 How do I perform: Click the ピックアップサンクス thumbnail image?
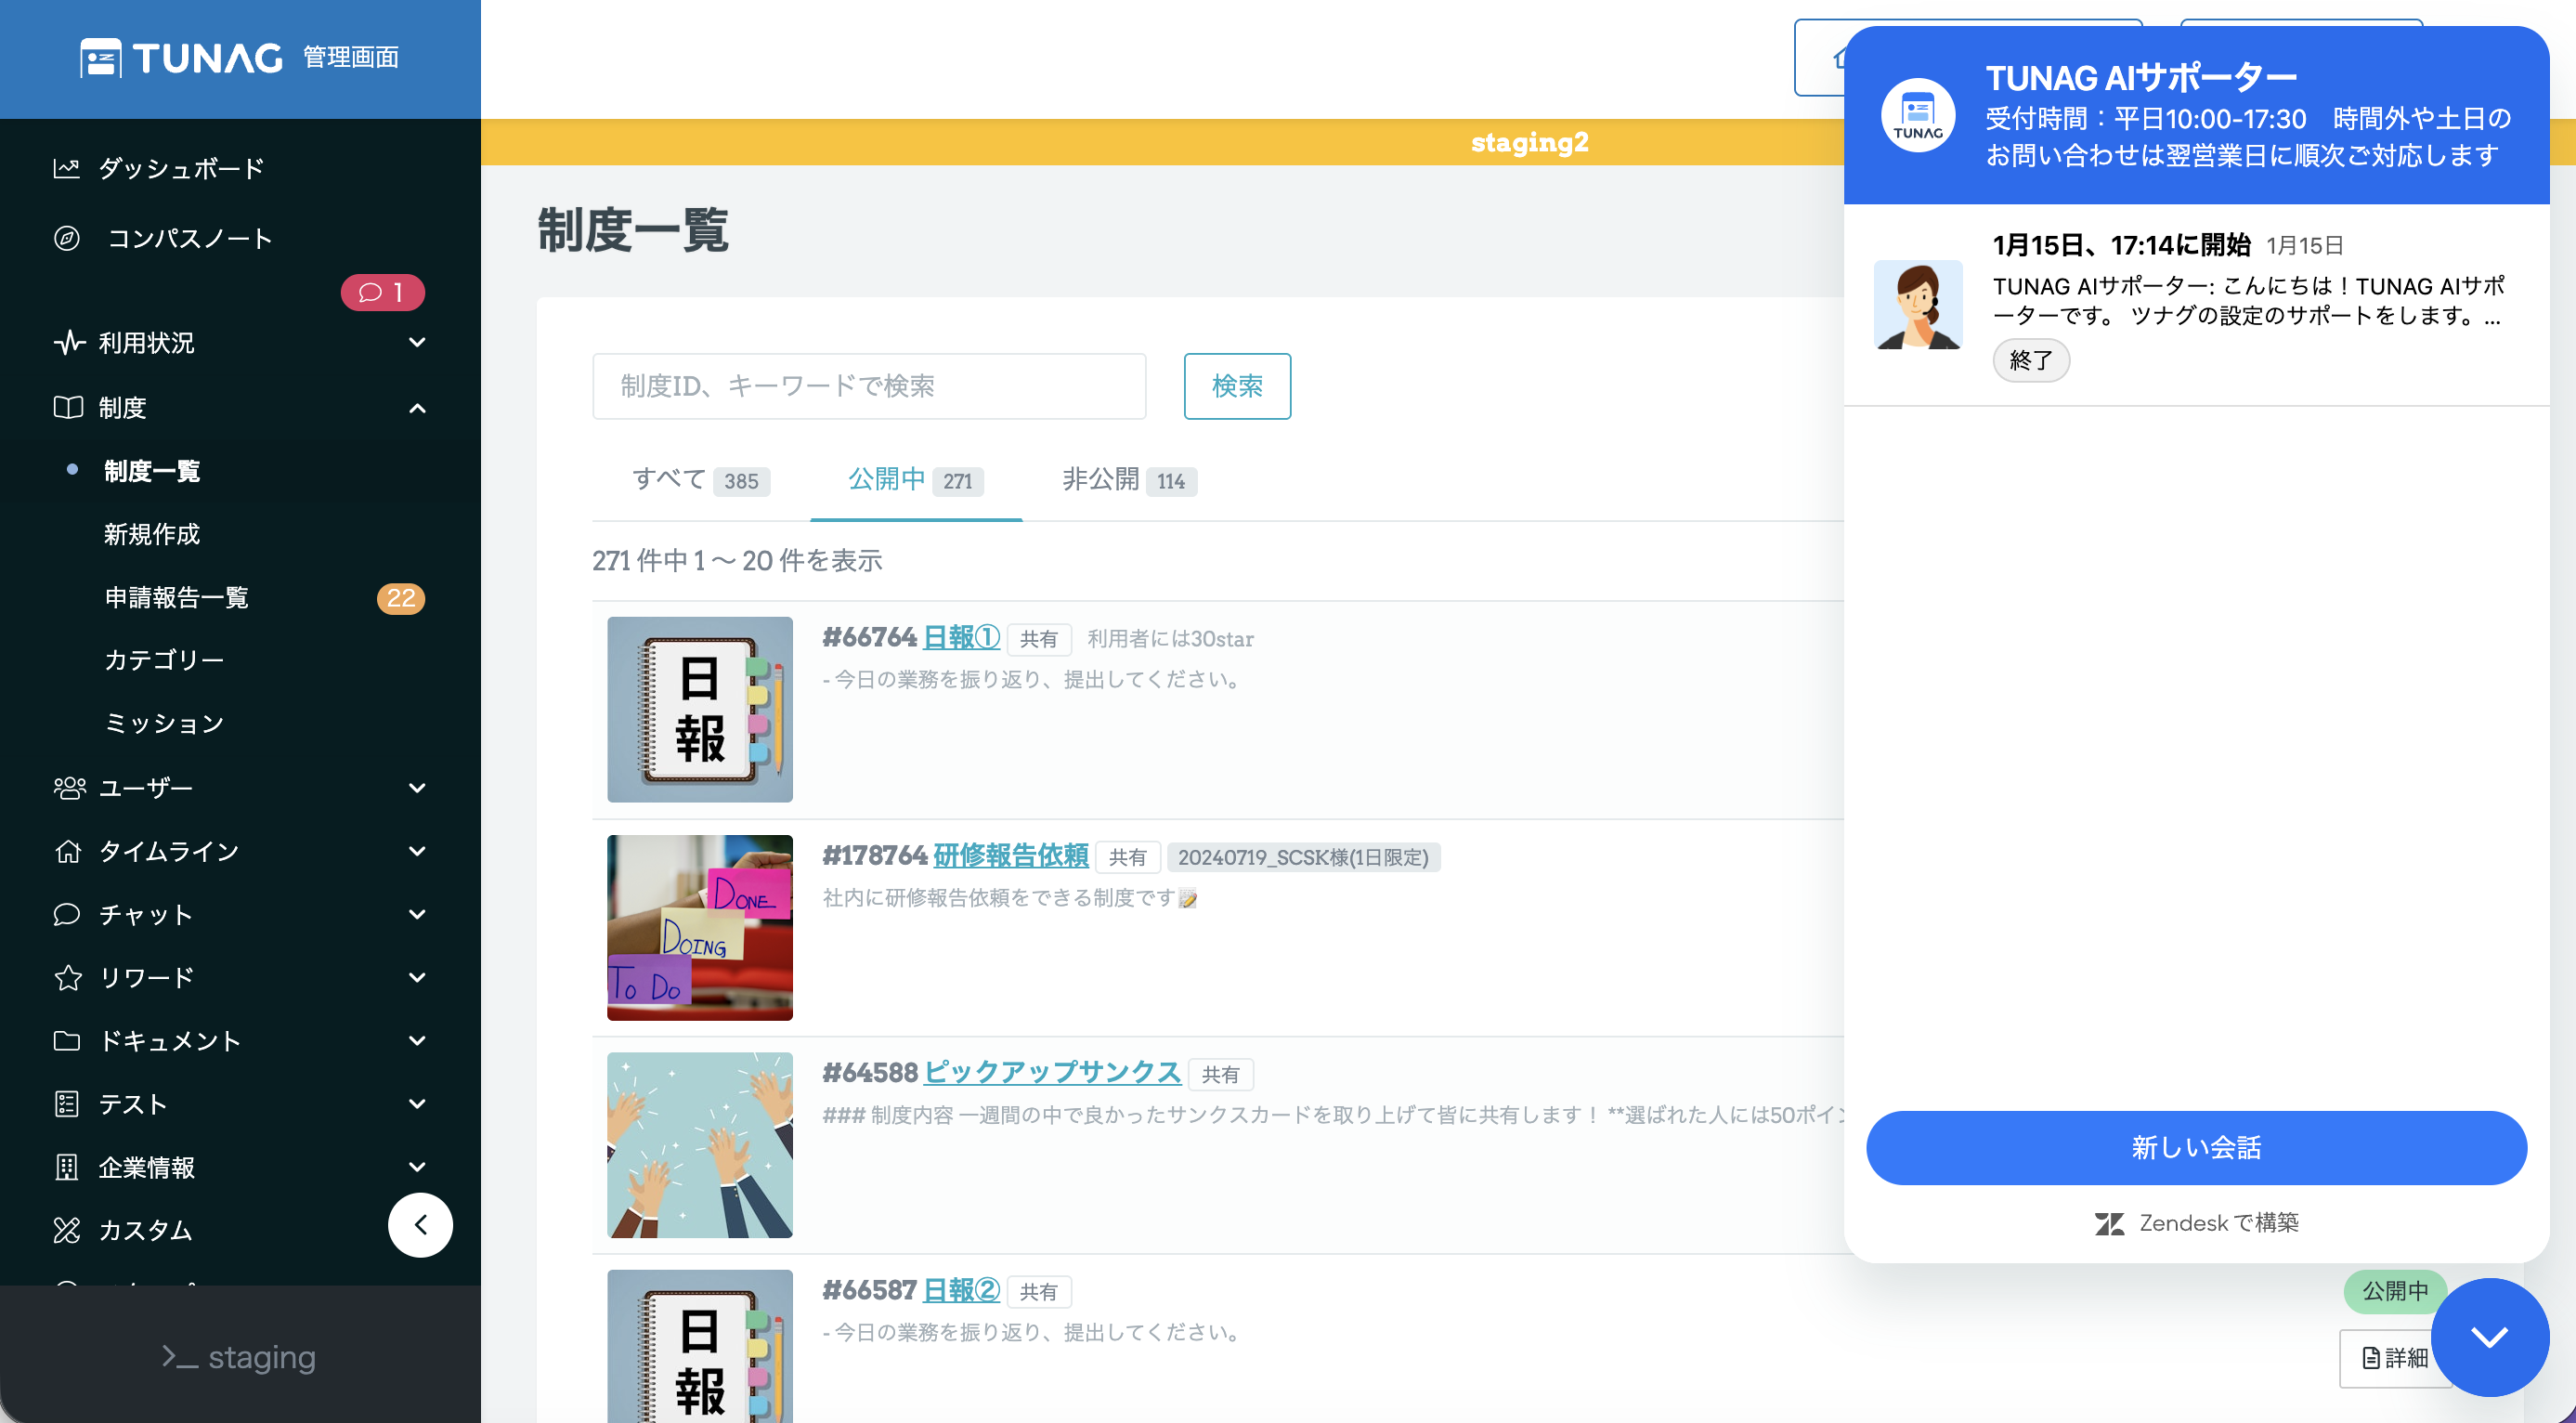point(699,1144)
